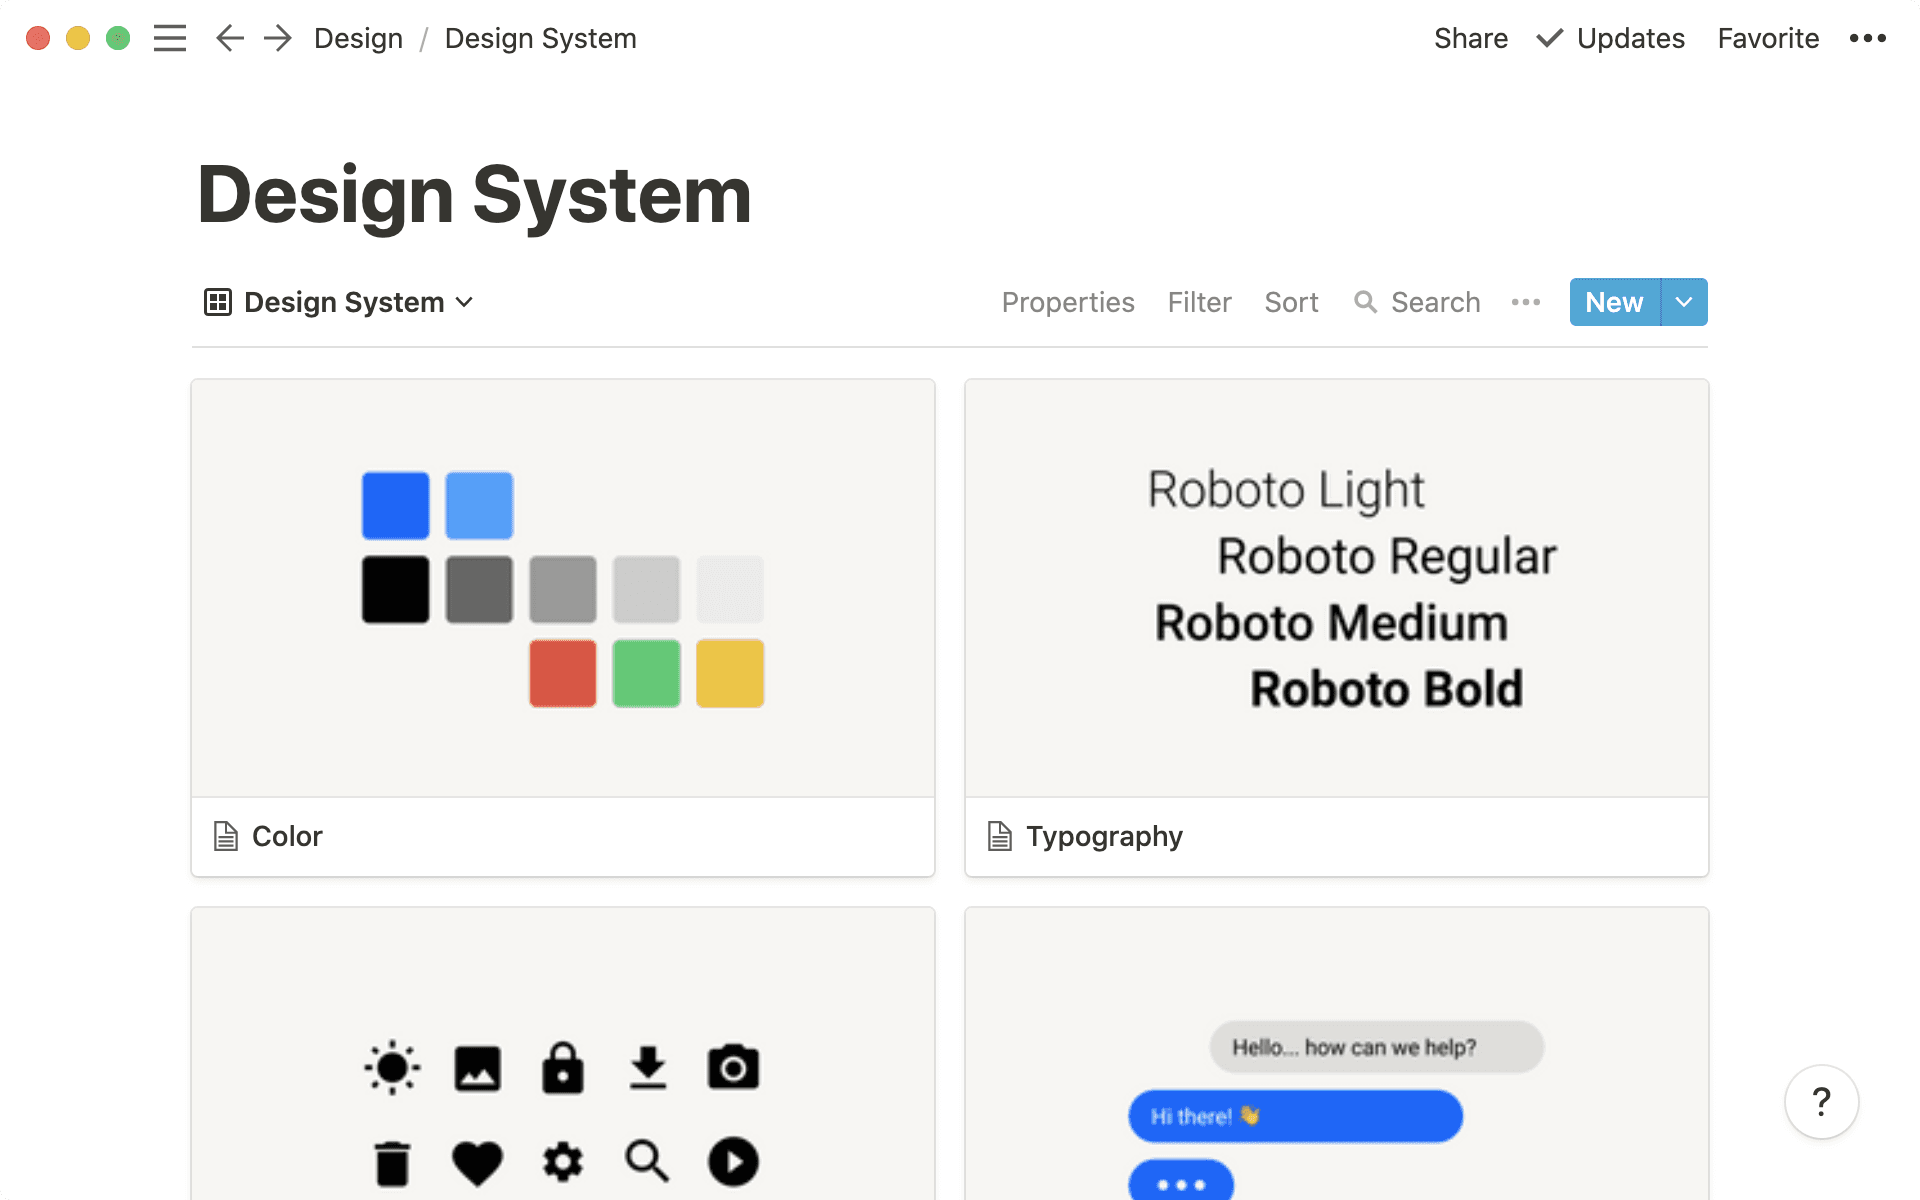Image resolution: width=1920 pixels, height=1200 pixels.
Task: Click the help question mark button
Action: [1821, 1101]
